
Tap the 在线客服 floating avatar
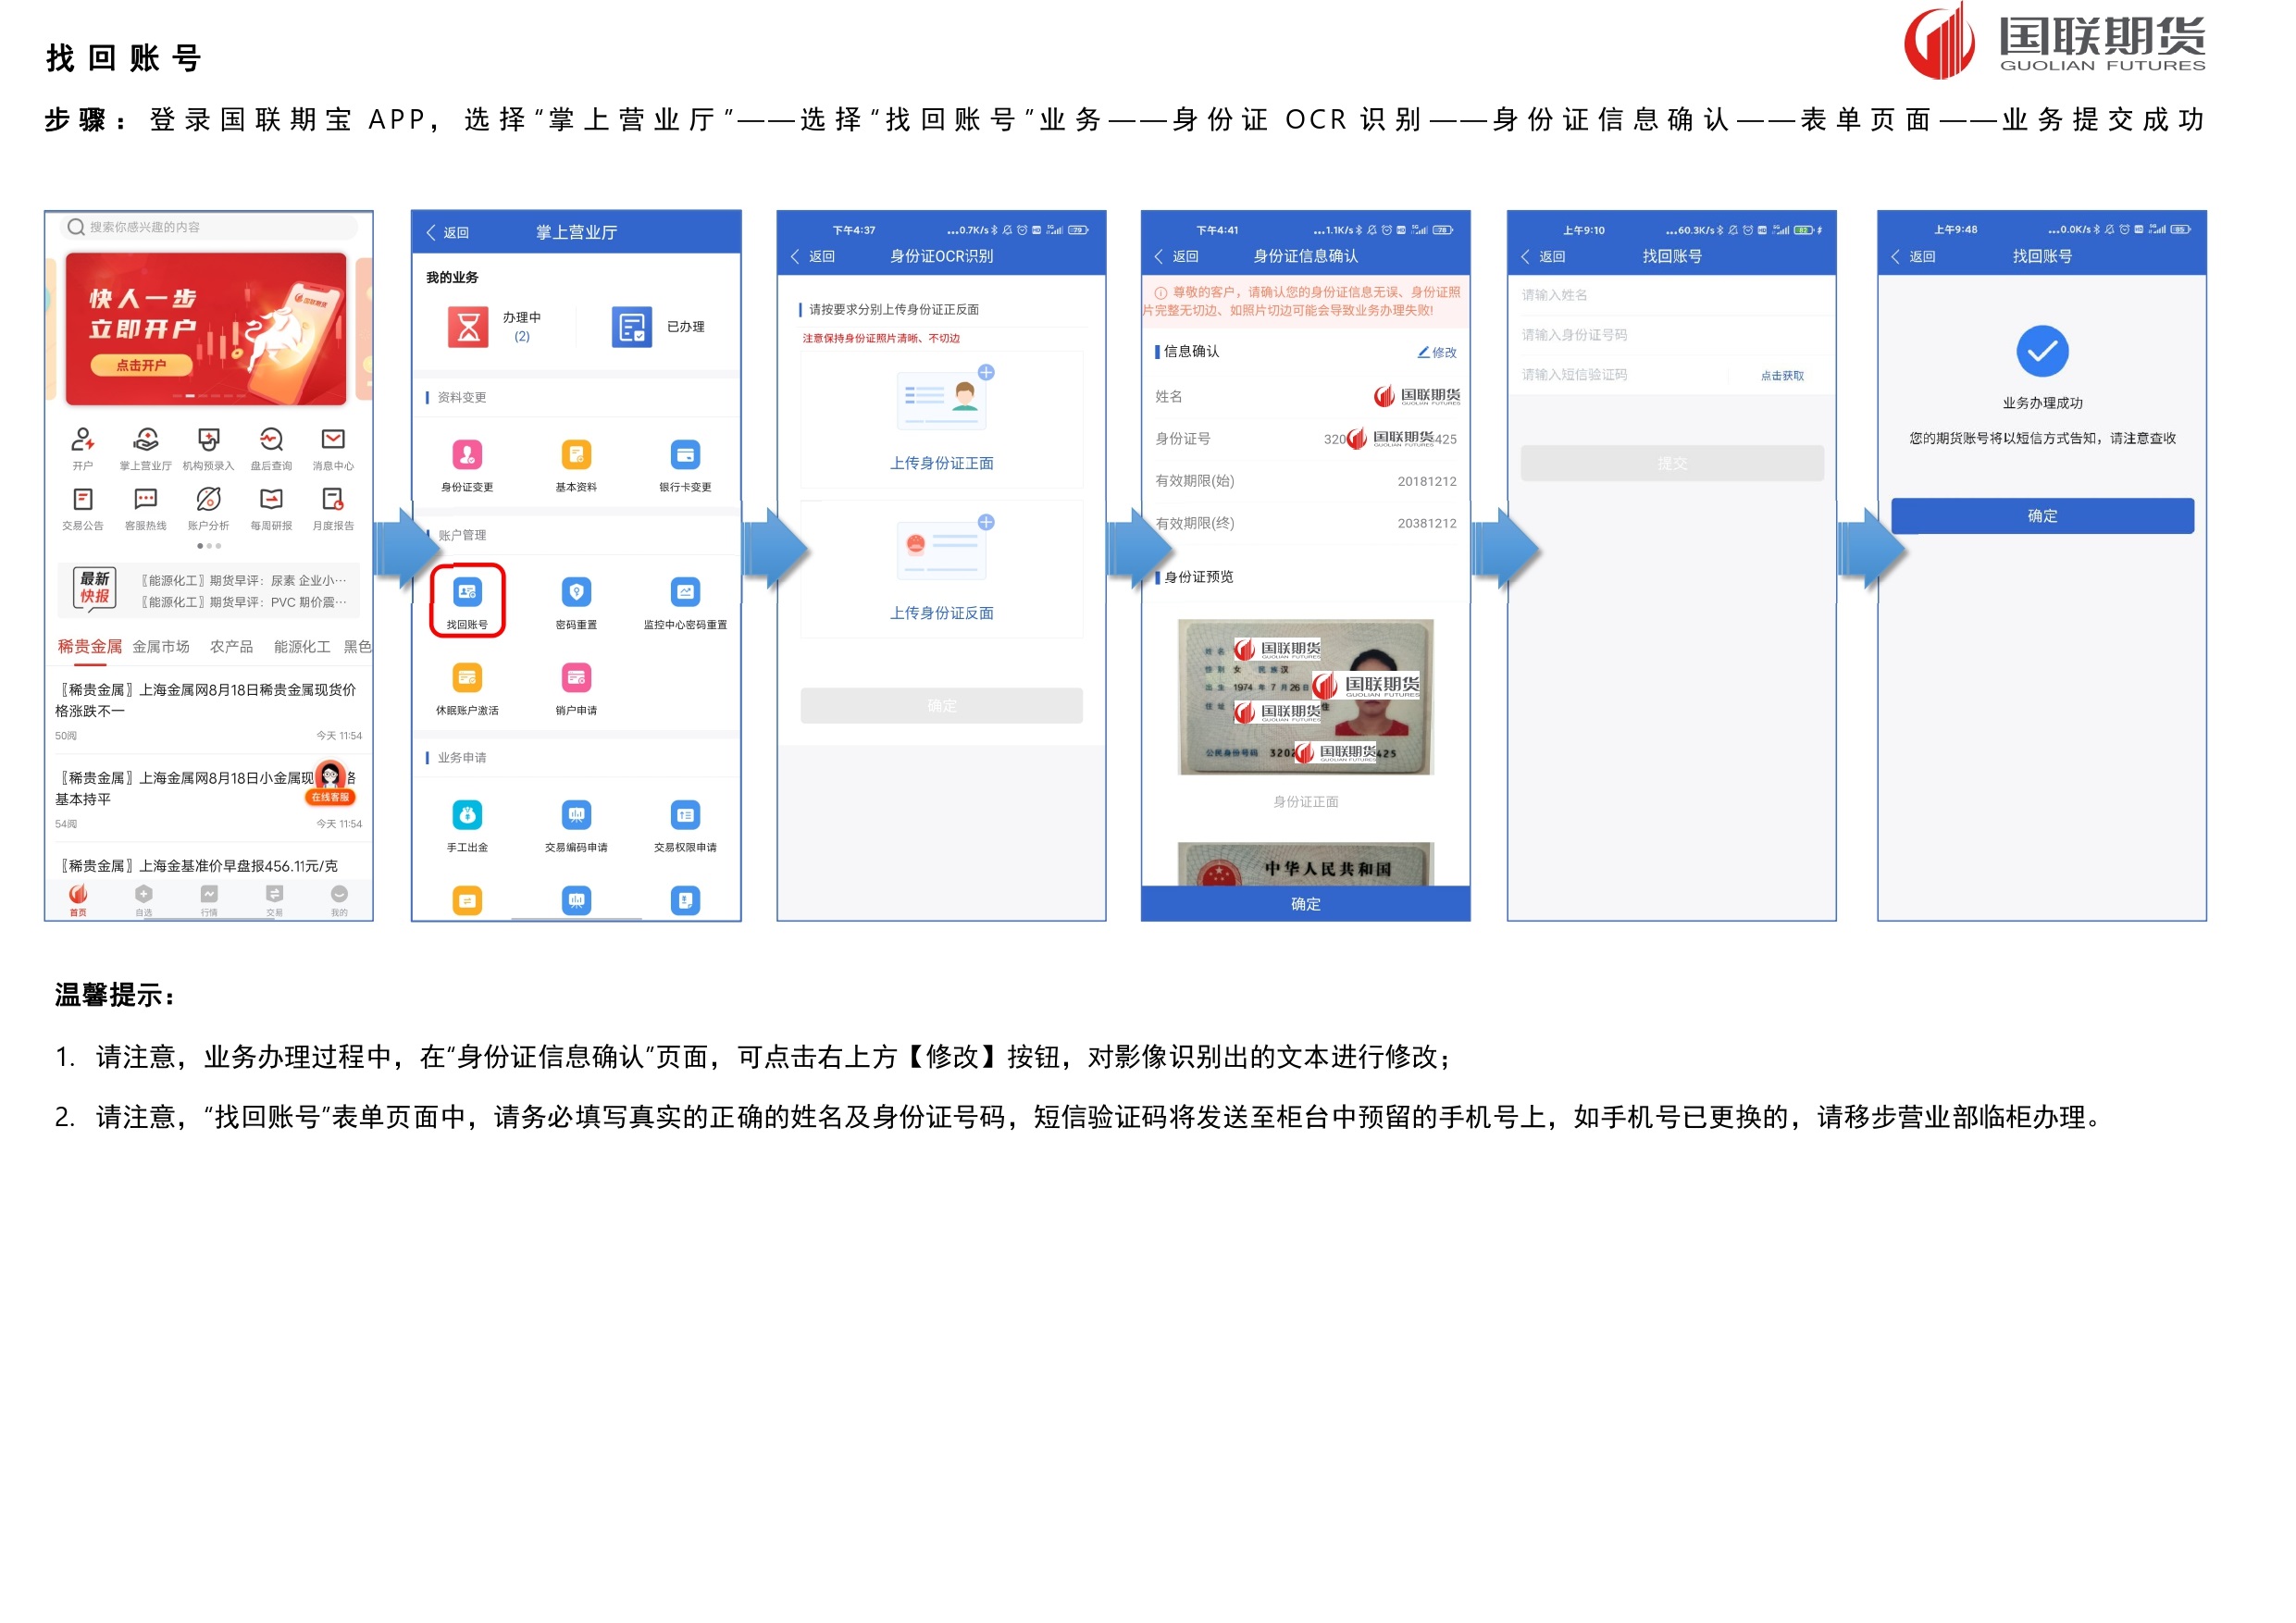click(330, 783)
